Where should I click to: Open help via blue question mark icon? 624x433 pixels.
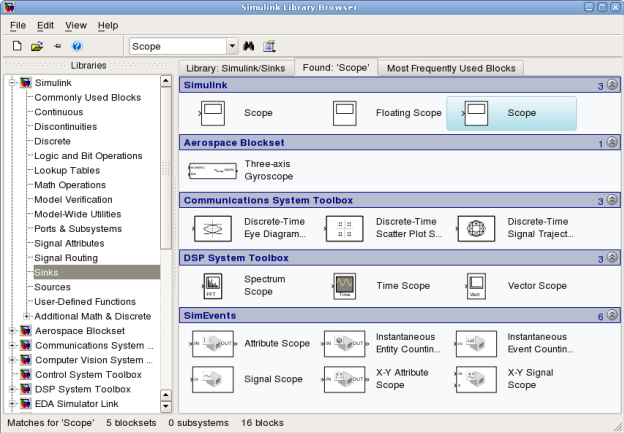click(x=77, y=46)
